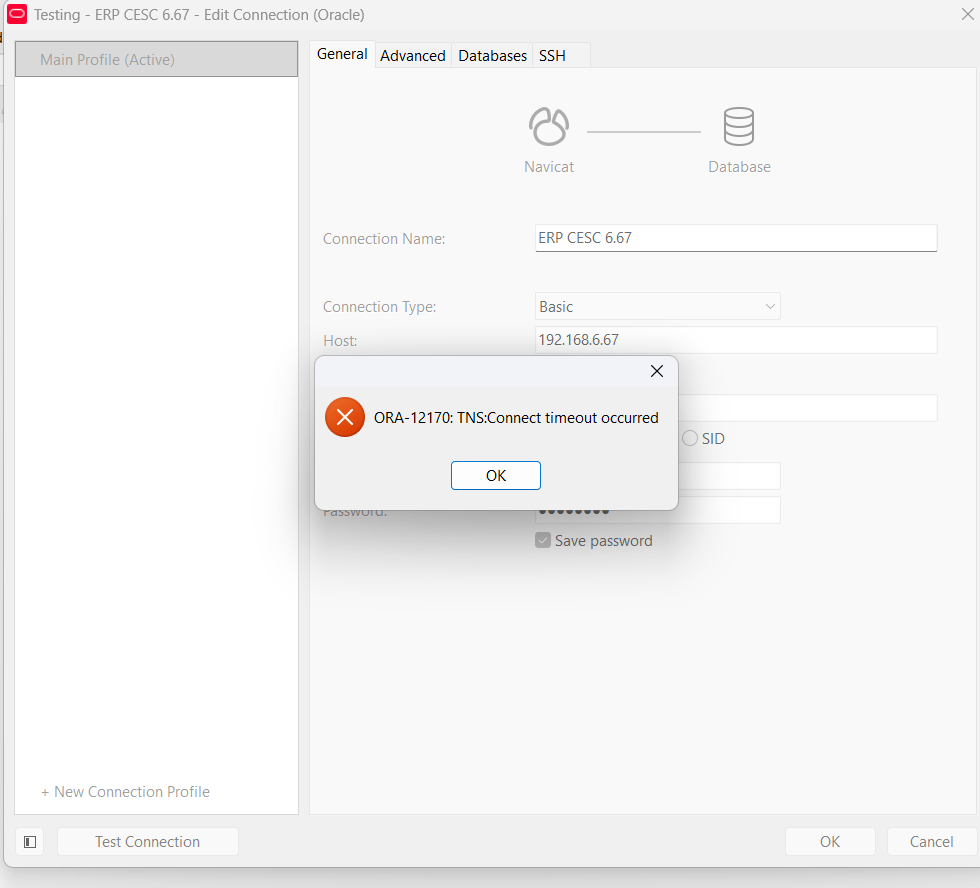Click + New Connection Profile
This screenshot has width=980, height=888.
(126, 792)
